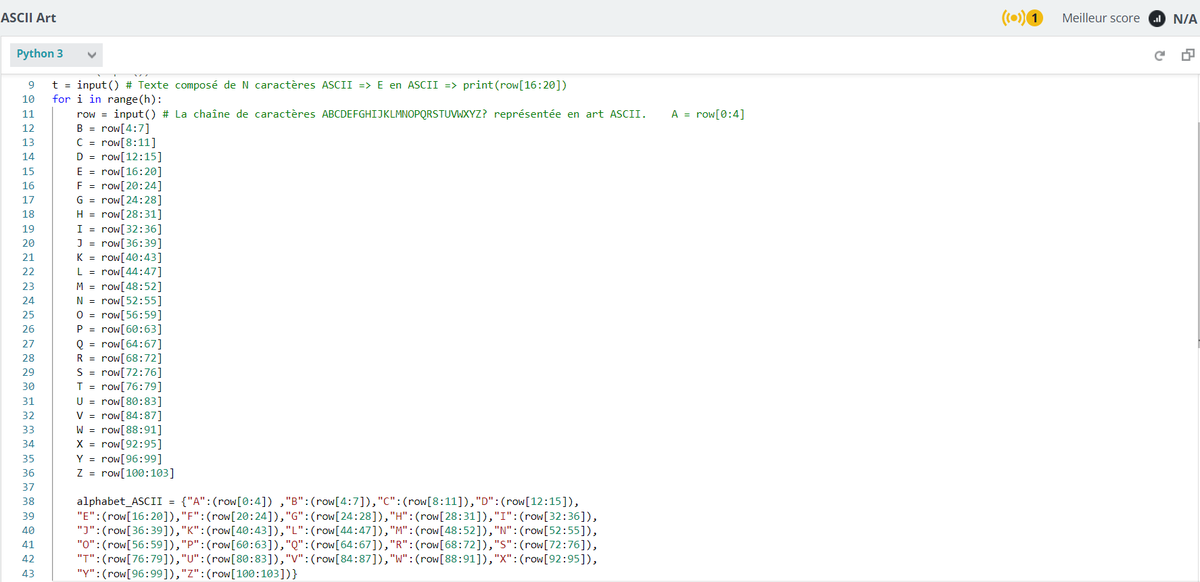Screen dimensions: 1200x582
Task: Click the dictionary line starting with "J"
Action: (x=338, y=530)
